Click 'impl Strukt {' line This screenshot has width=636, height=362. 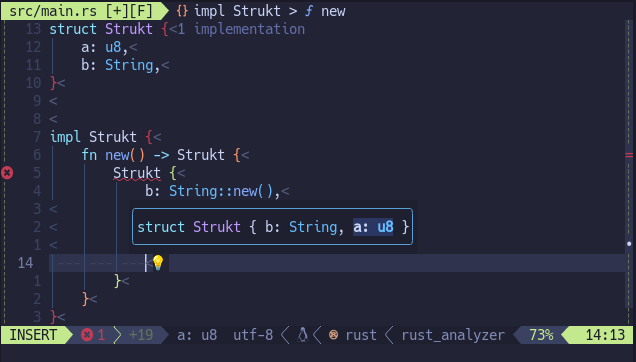101,137
